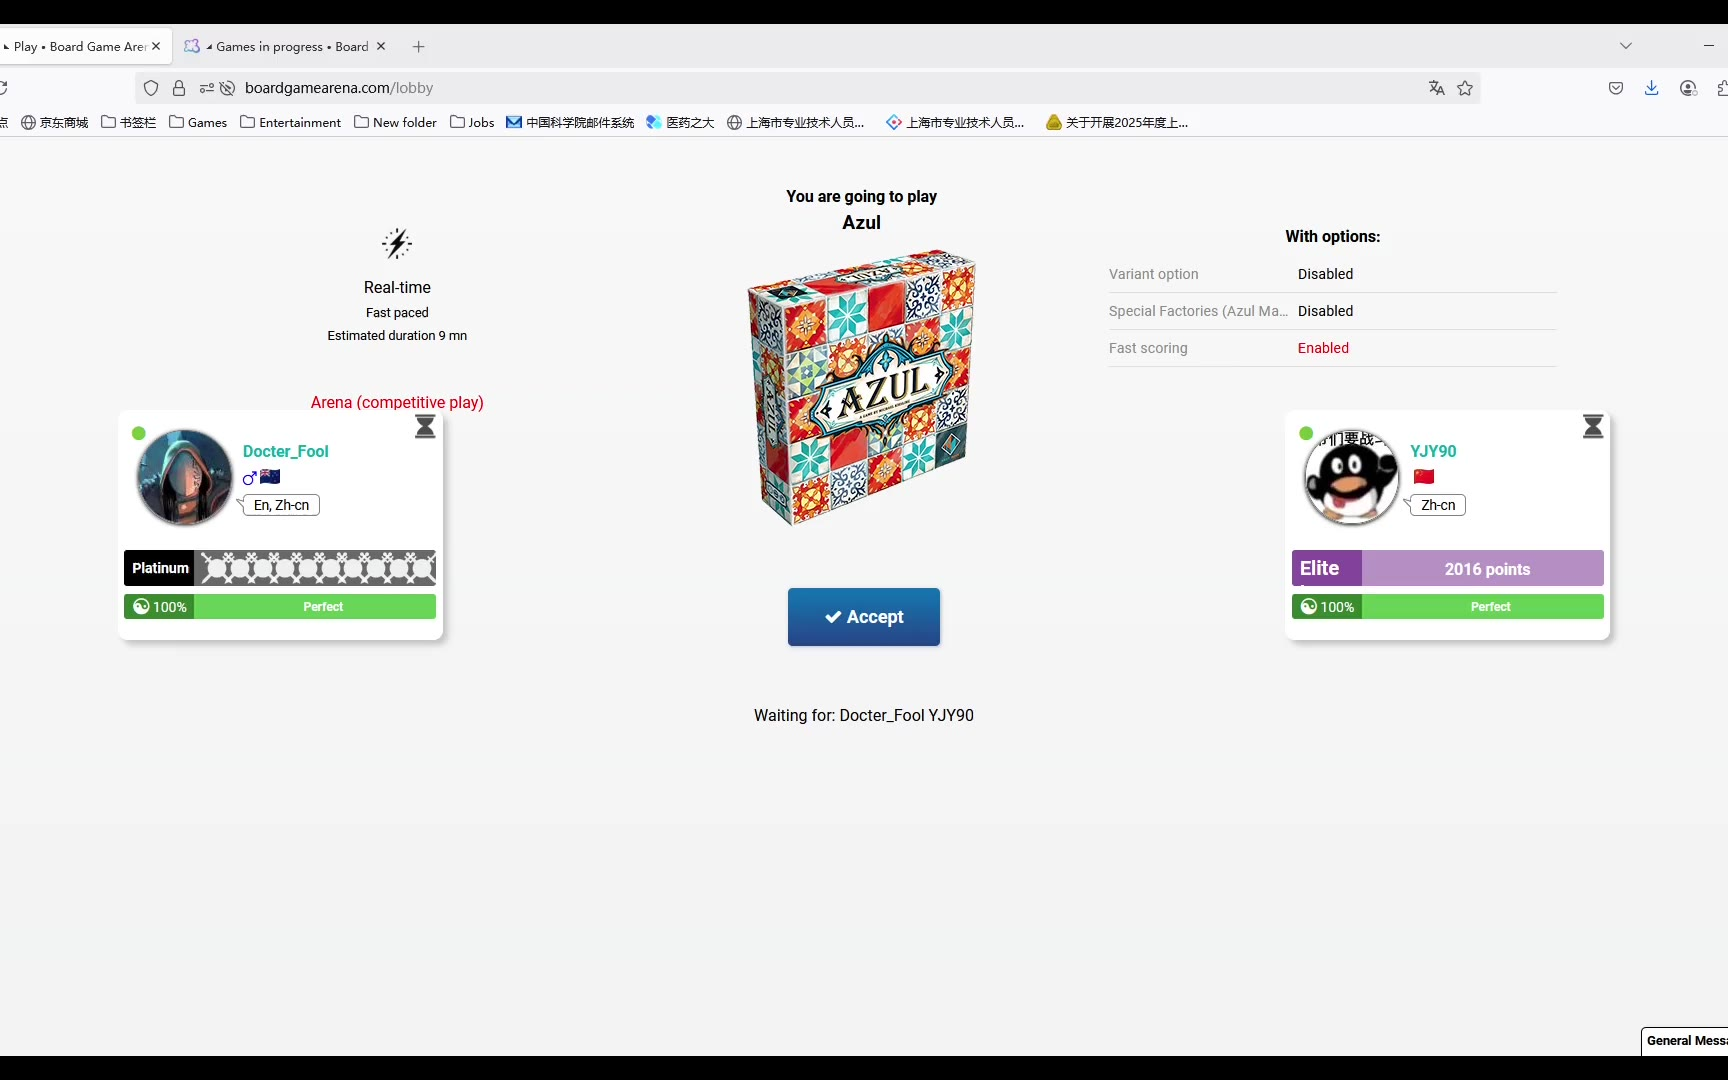Click YJY90's penguin avatar
This screenshot has height=1080, width=1728.
coord(1352,477)
